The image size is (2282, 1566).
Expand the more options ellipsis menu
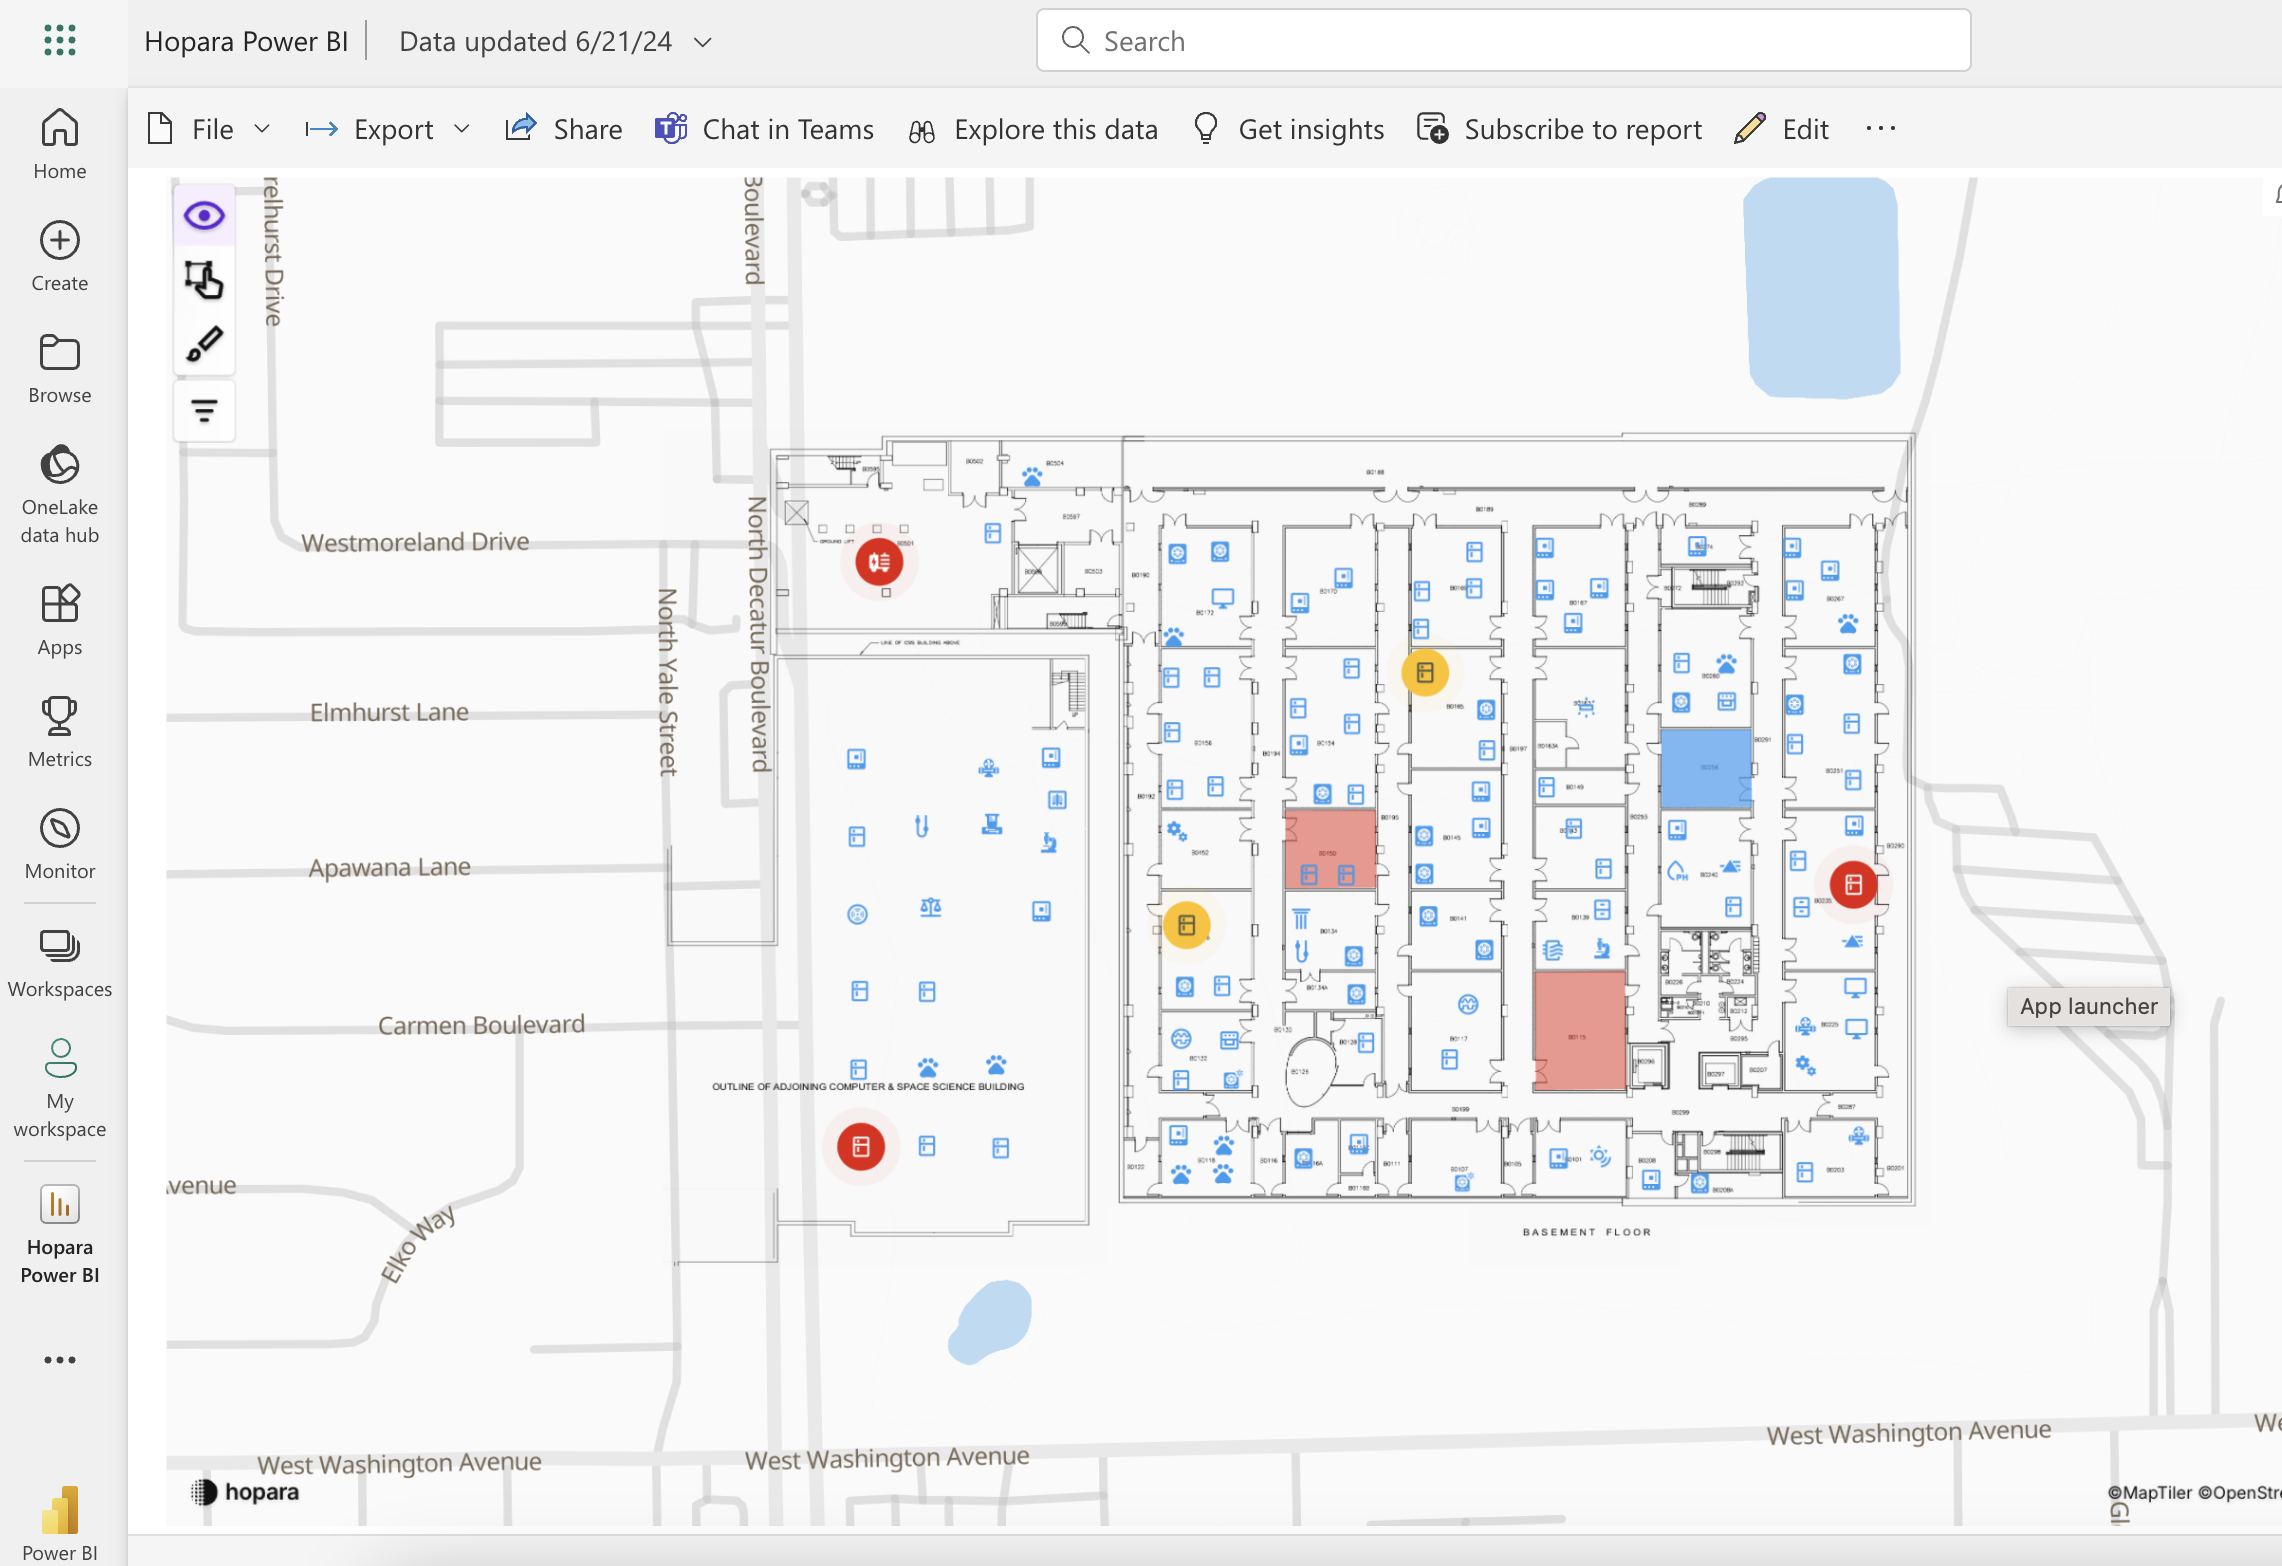1881,128
